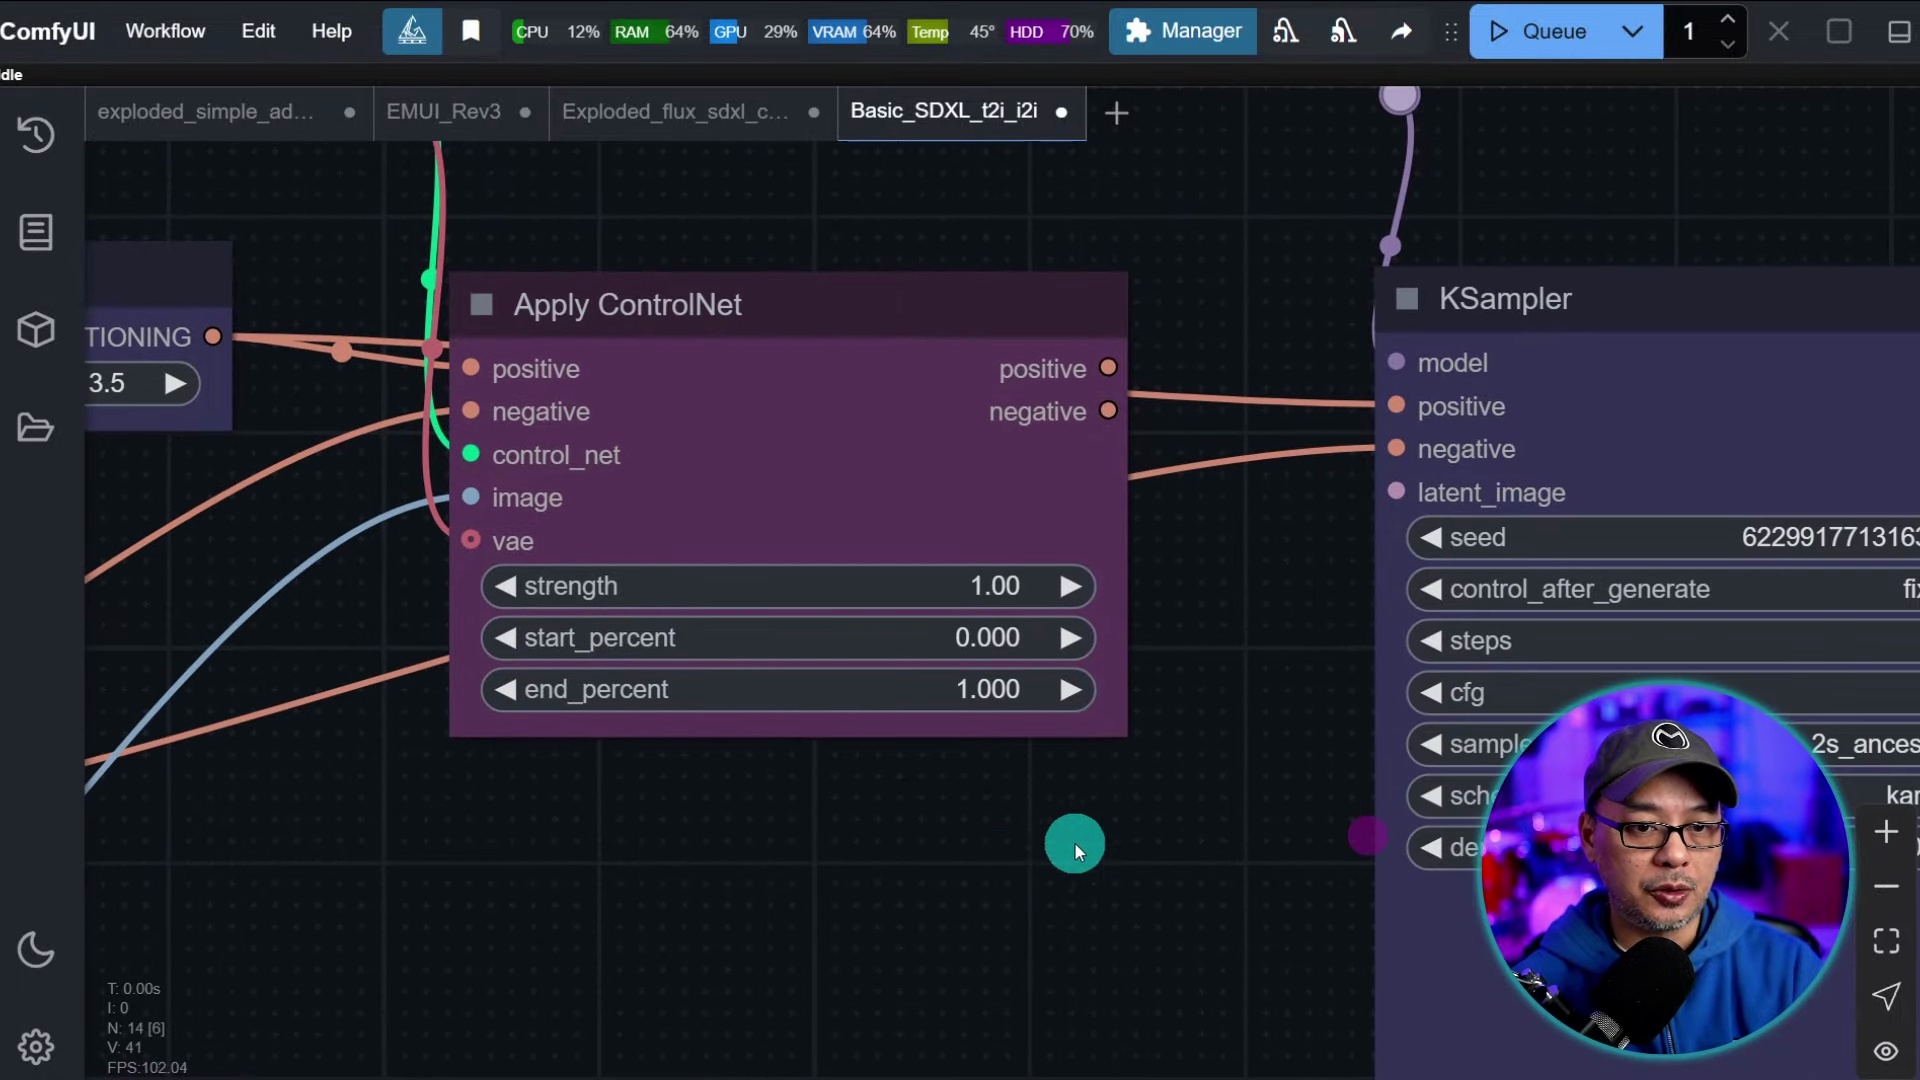The image size is (1920, 1080).
Task: Click the square stop-view icon in top bar
Action: coord(1839,31)
